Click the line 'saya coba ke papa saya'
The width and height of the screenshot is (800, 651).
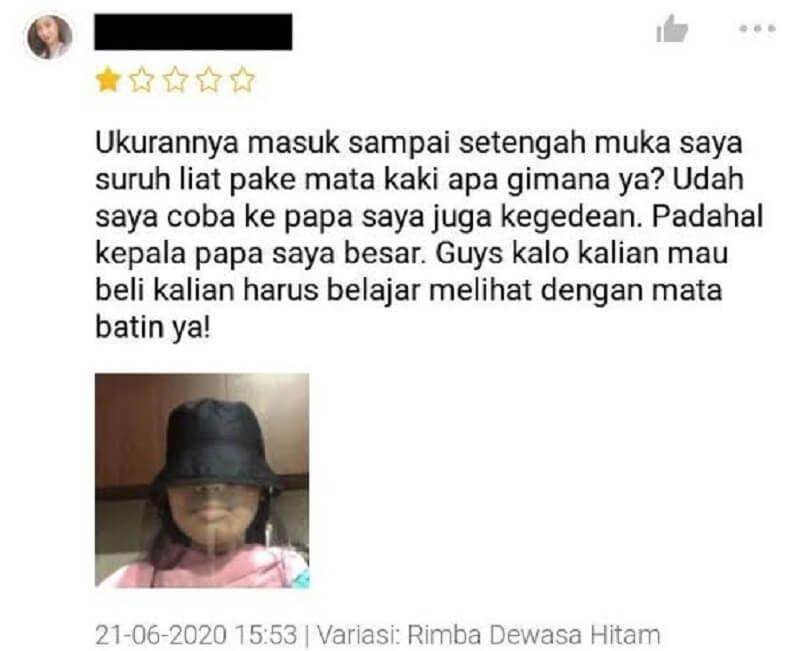tap(429, 217)
